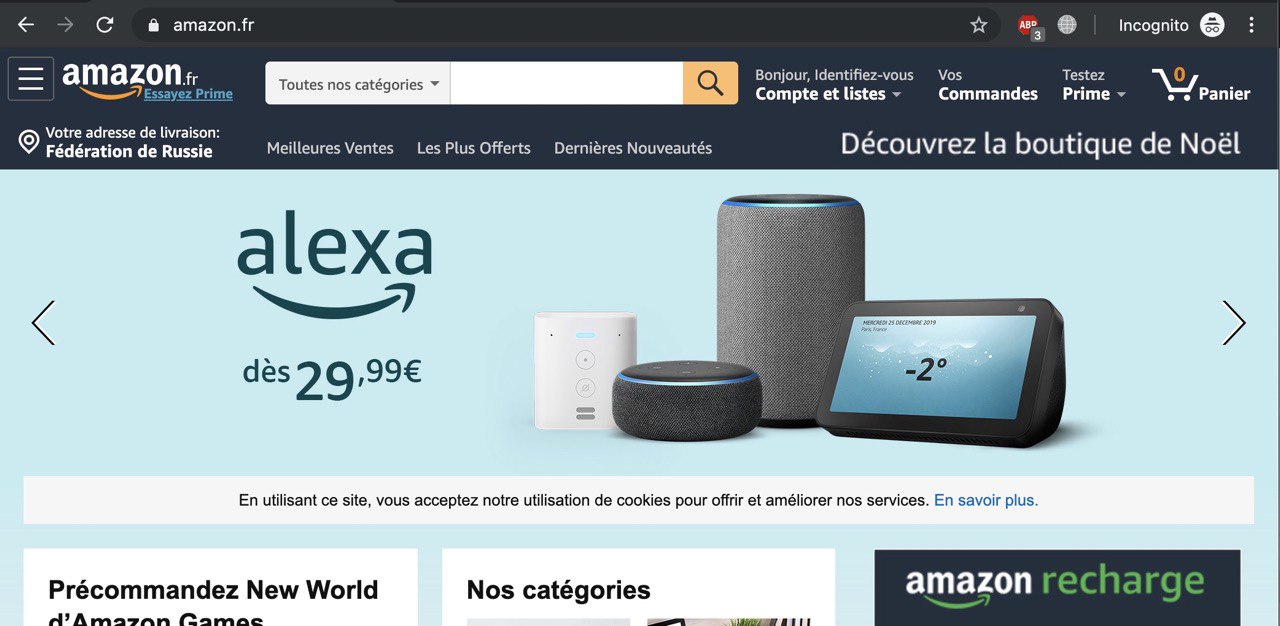This screenshot has width=1280, height=626.
Task: Bookmark page with the star icon
Action: 979,25
